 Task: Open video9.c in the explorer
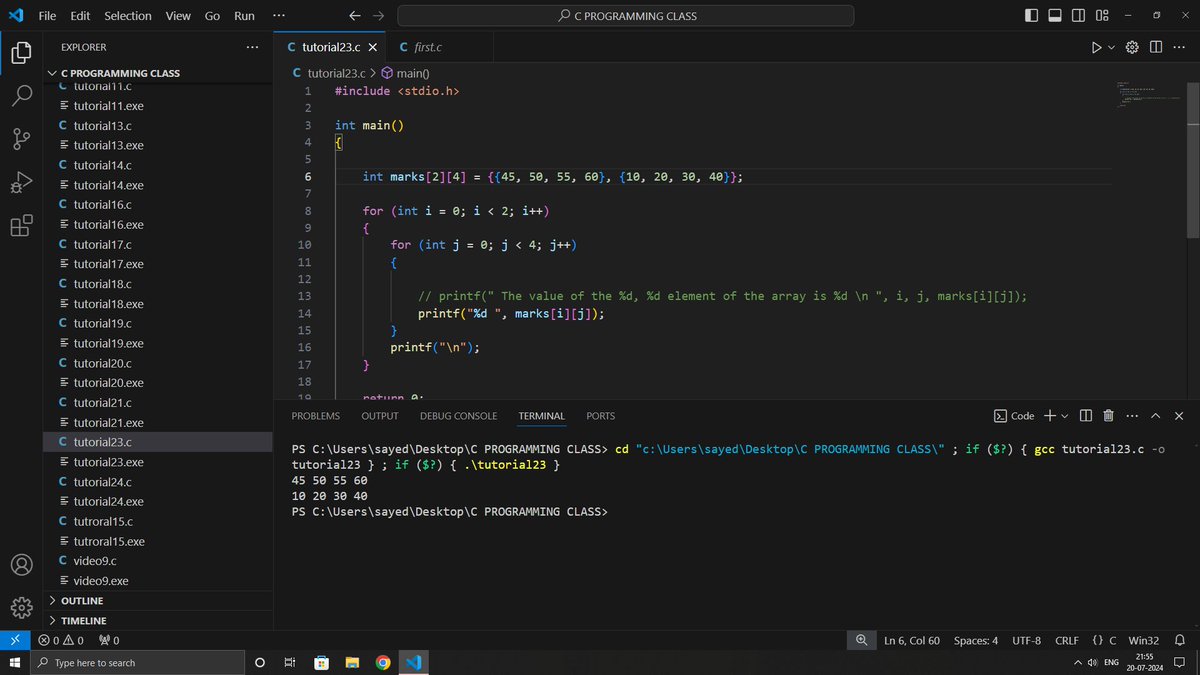click(x=158, y=561)
